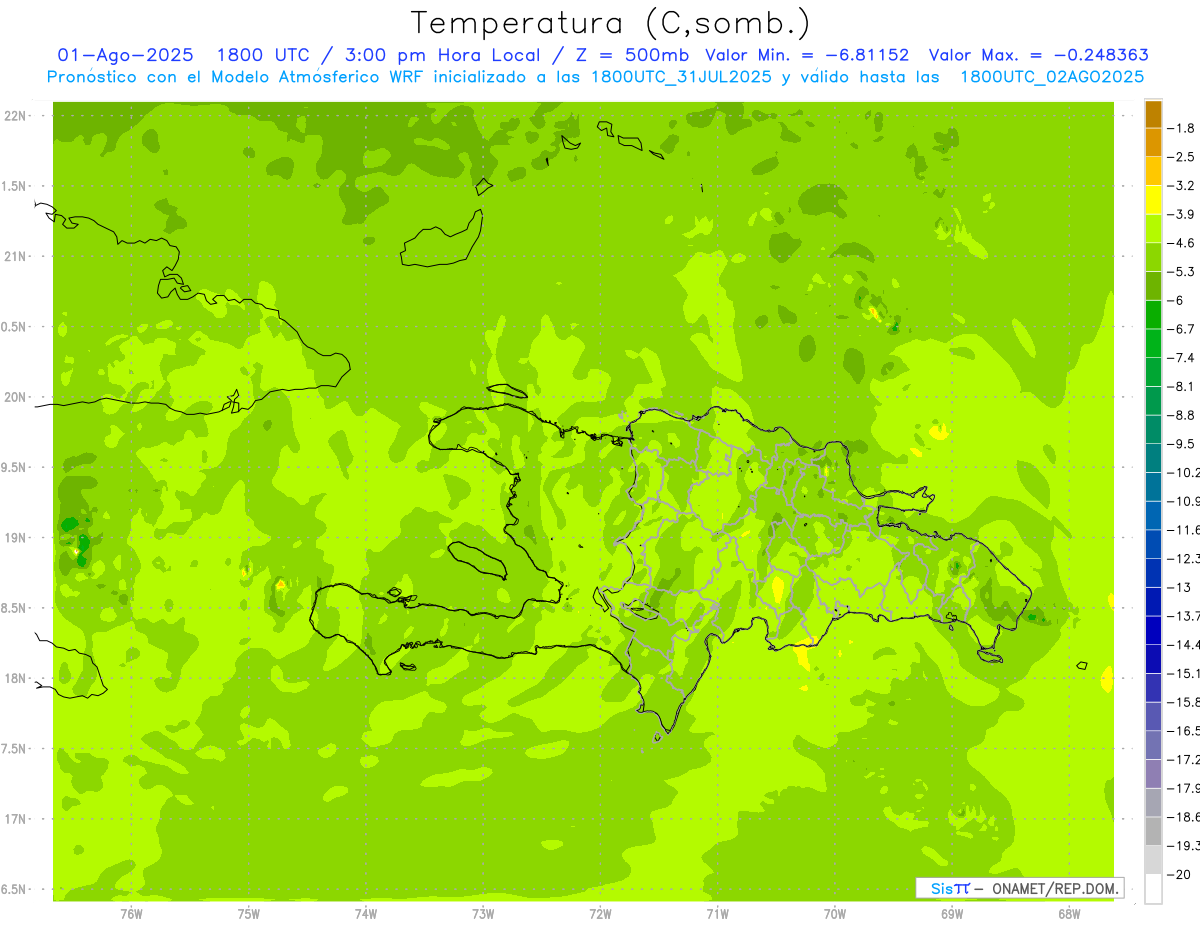Click the '-5.3' colorbar value
Image resolution: width=1200 pixels, height=927 pixels.
[x=1181, y=272]
